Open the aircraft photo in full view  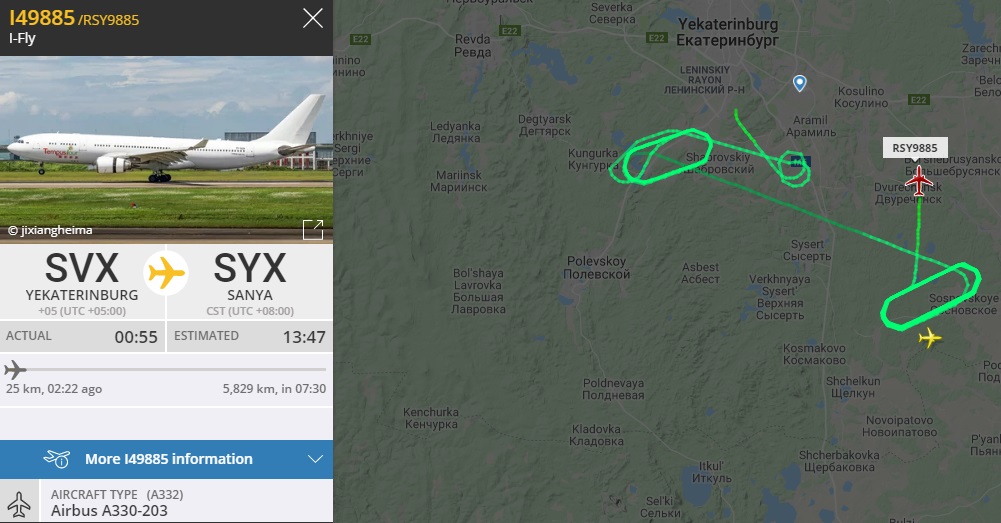click(313, 229)
